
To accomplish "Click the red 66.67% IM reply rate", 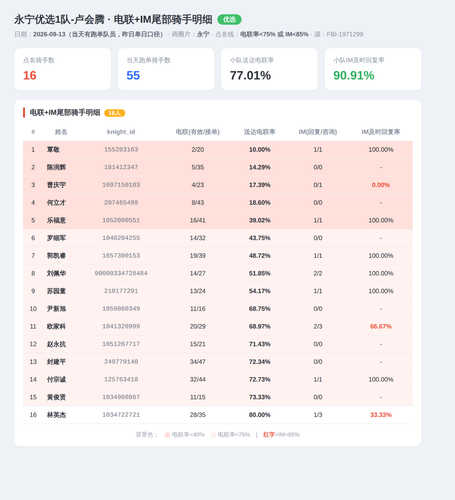I will (381, 326).
